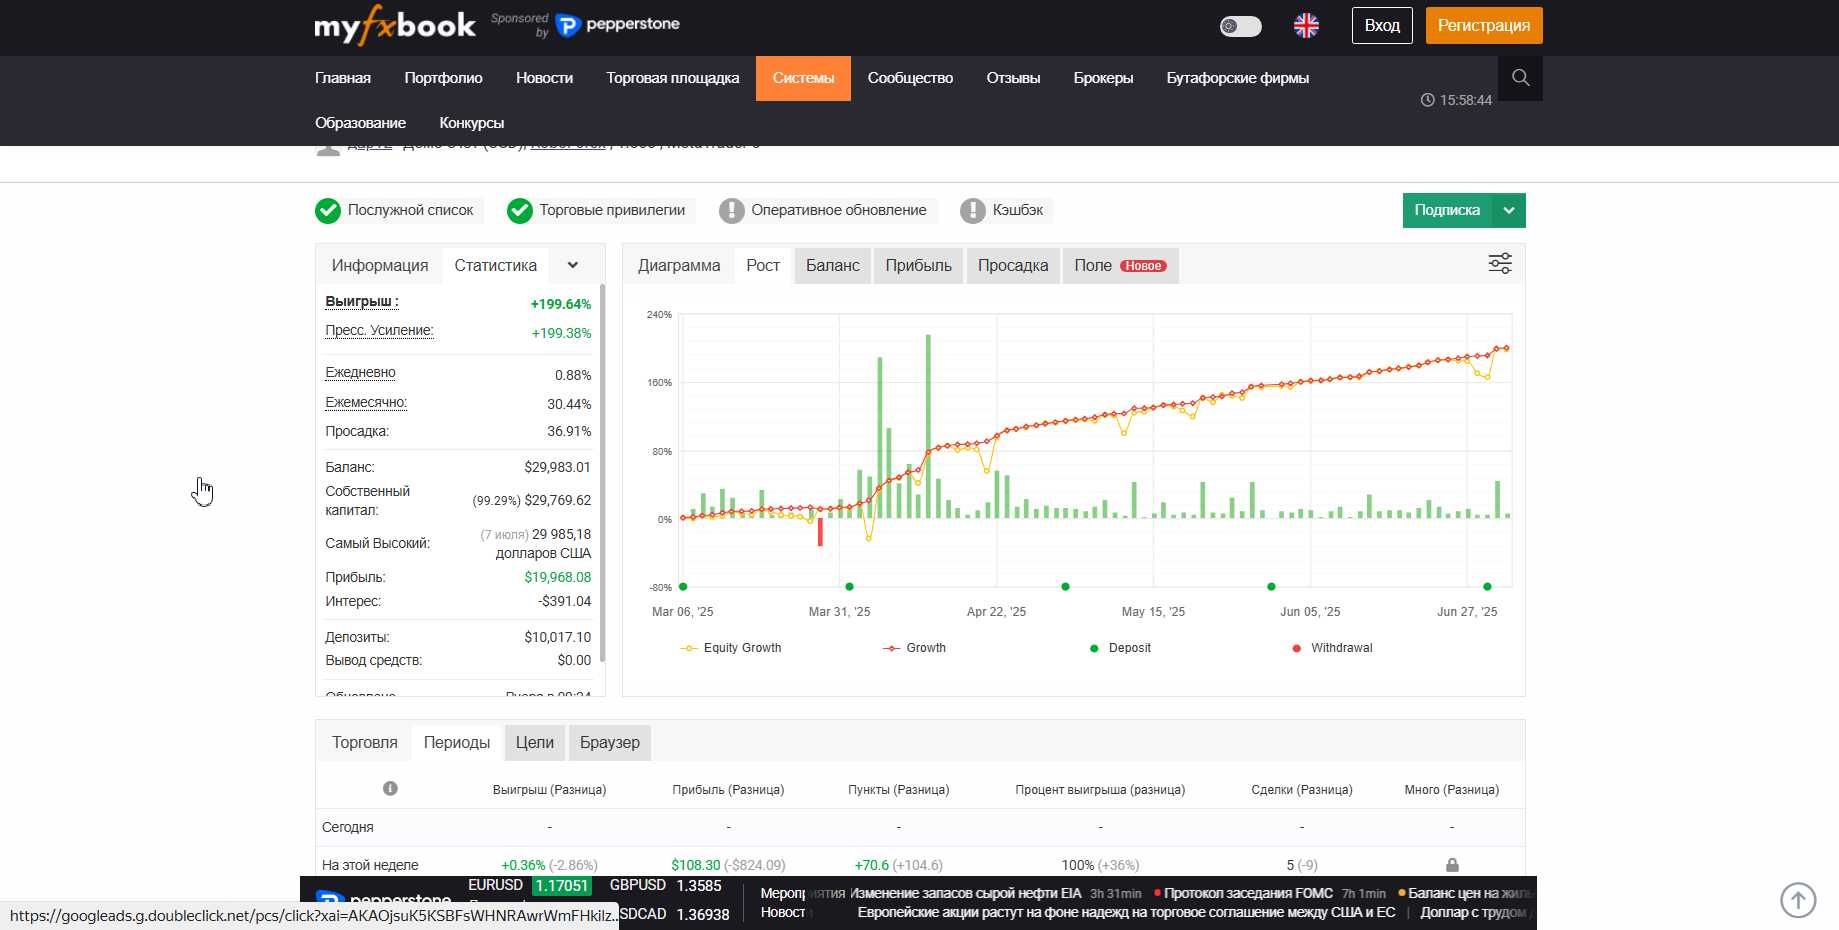Click the Выигрыш label link

[x=362, y=302]
